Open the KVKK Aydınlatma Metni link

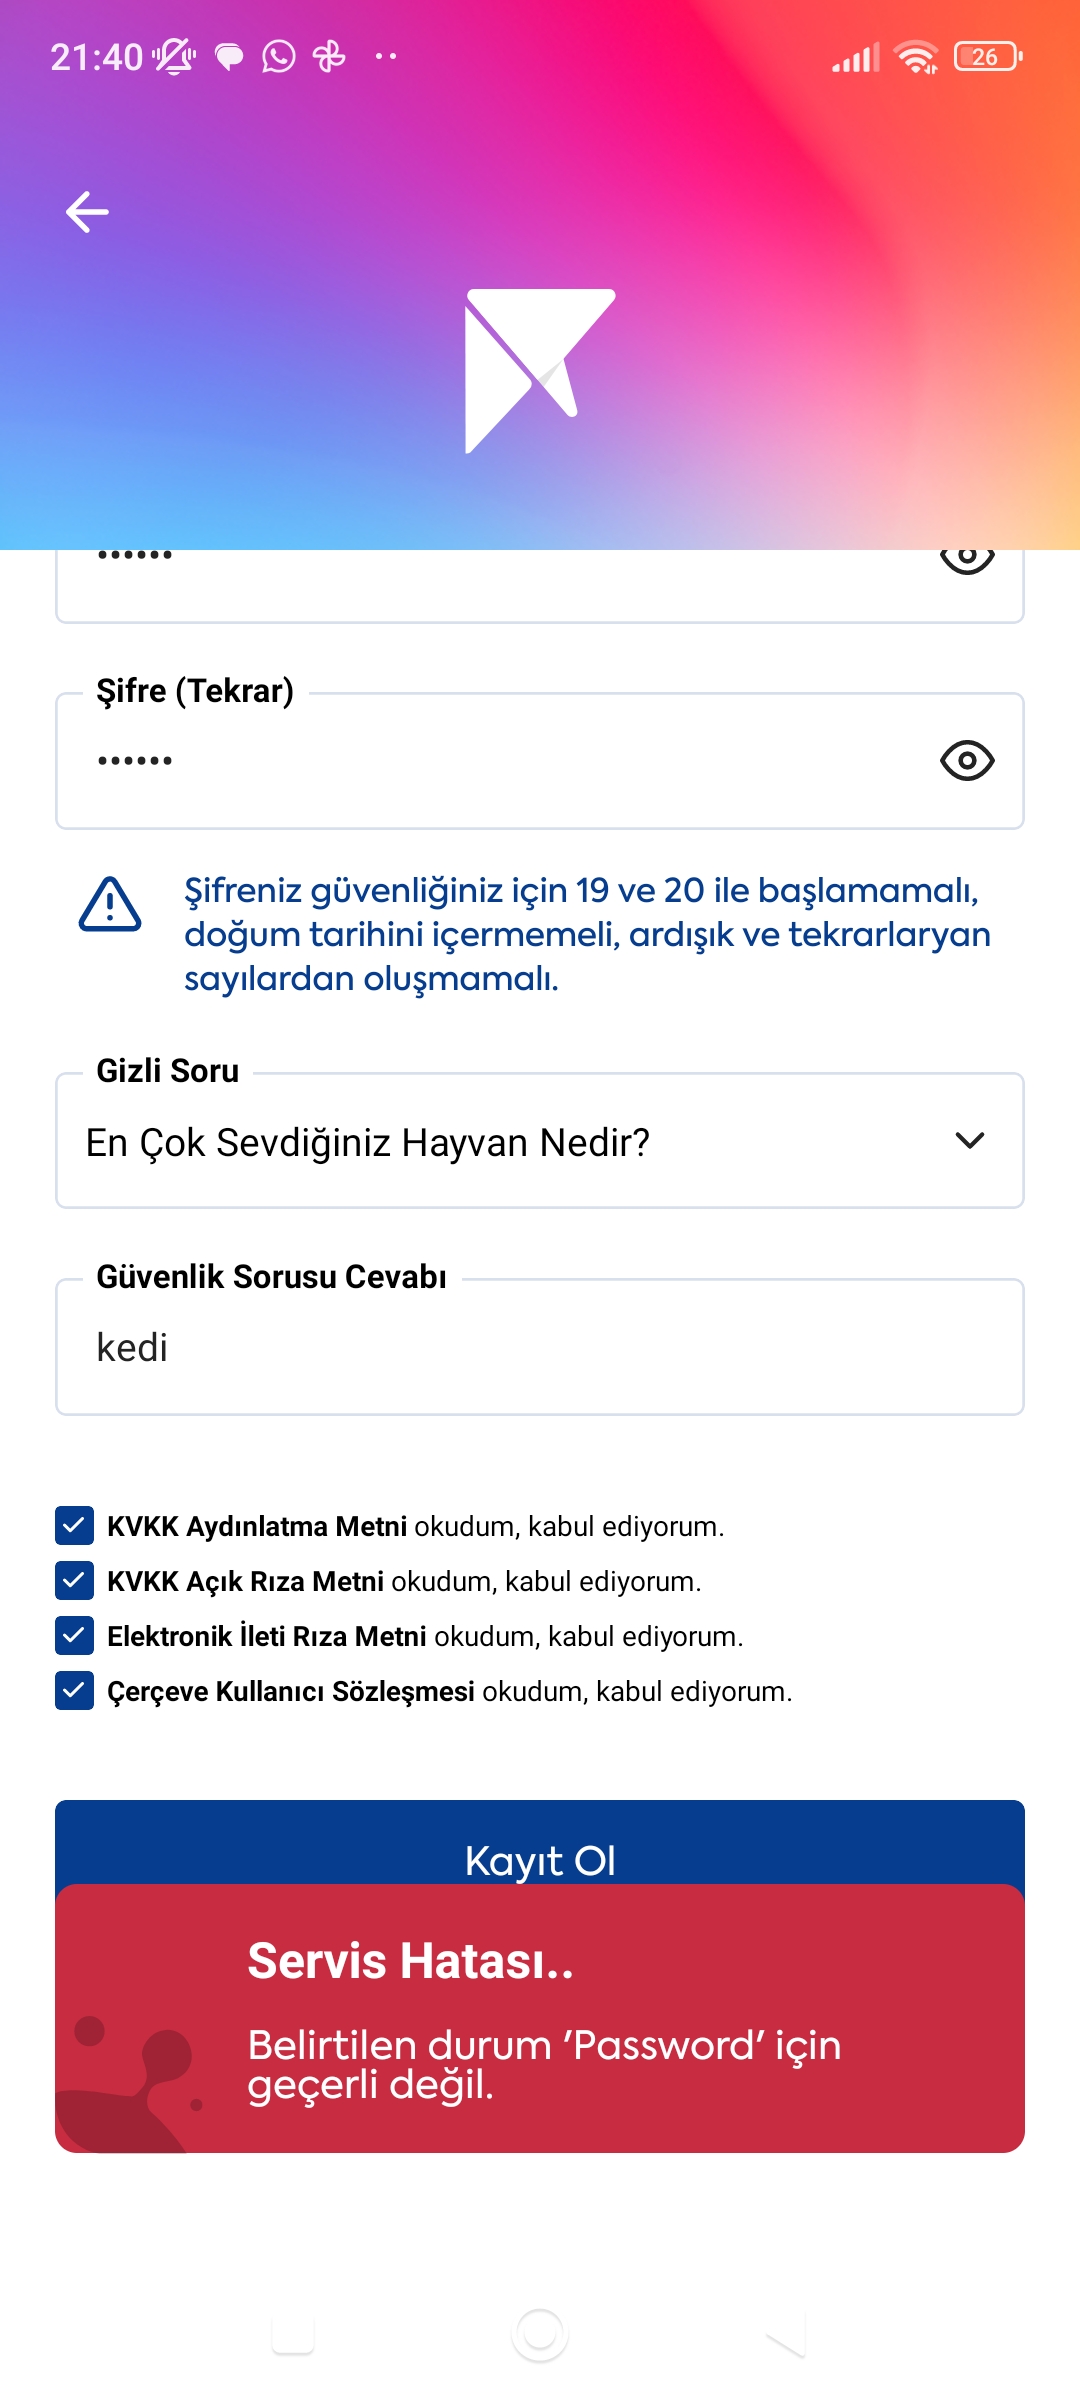click(x=257, y=1526)
